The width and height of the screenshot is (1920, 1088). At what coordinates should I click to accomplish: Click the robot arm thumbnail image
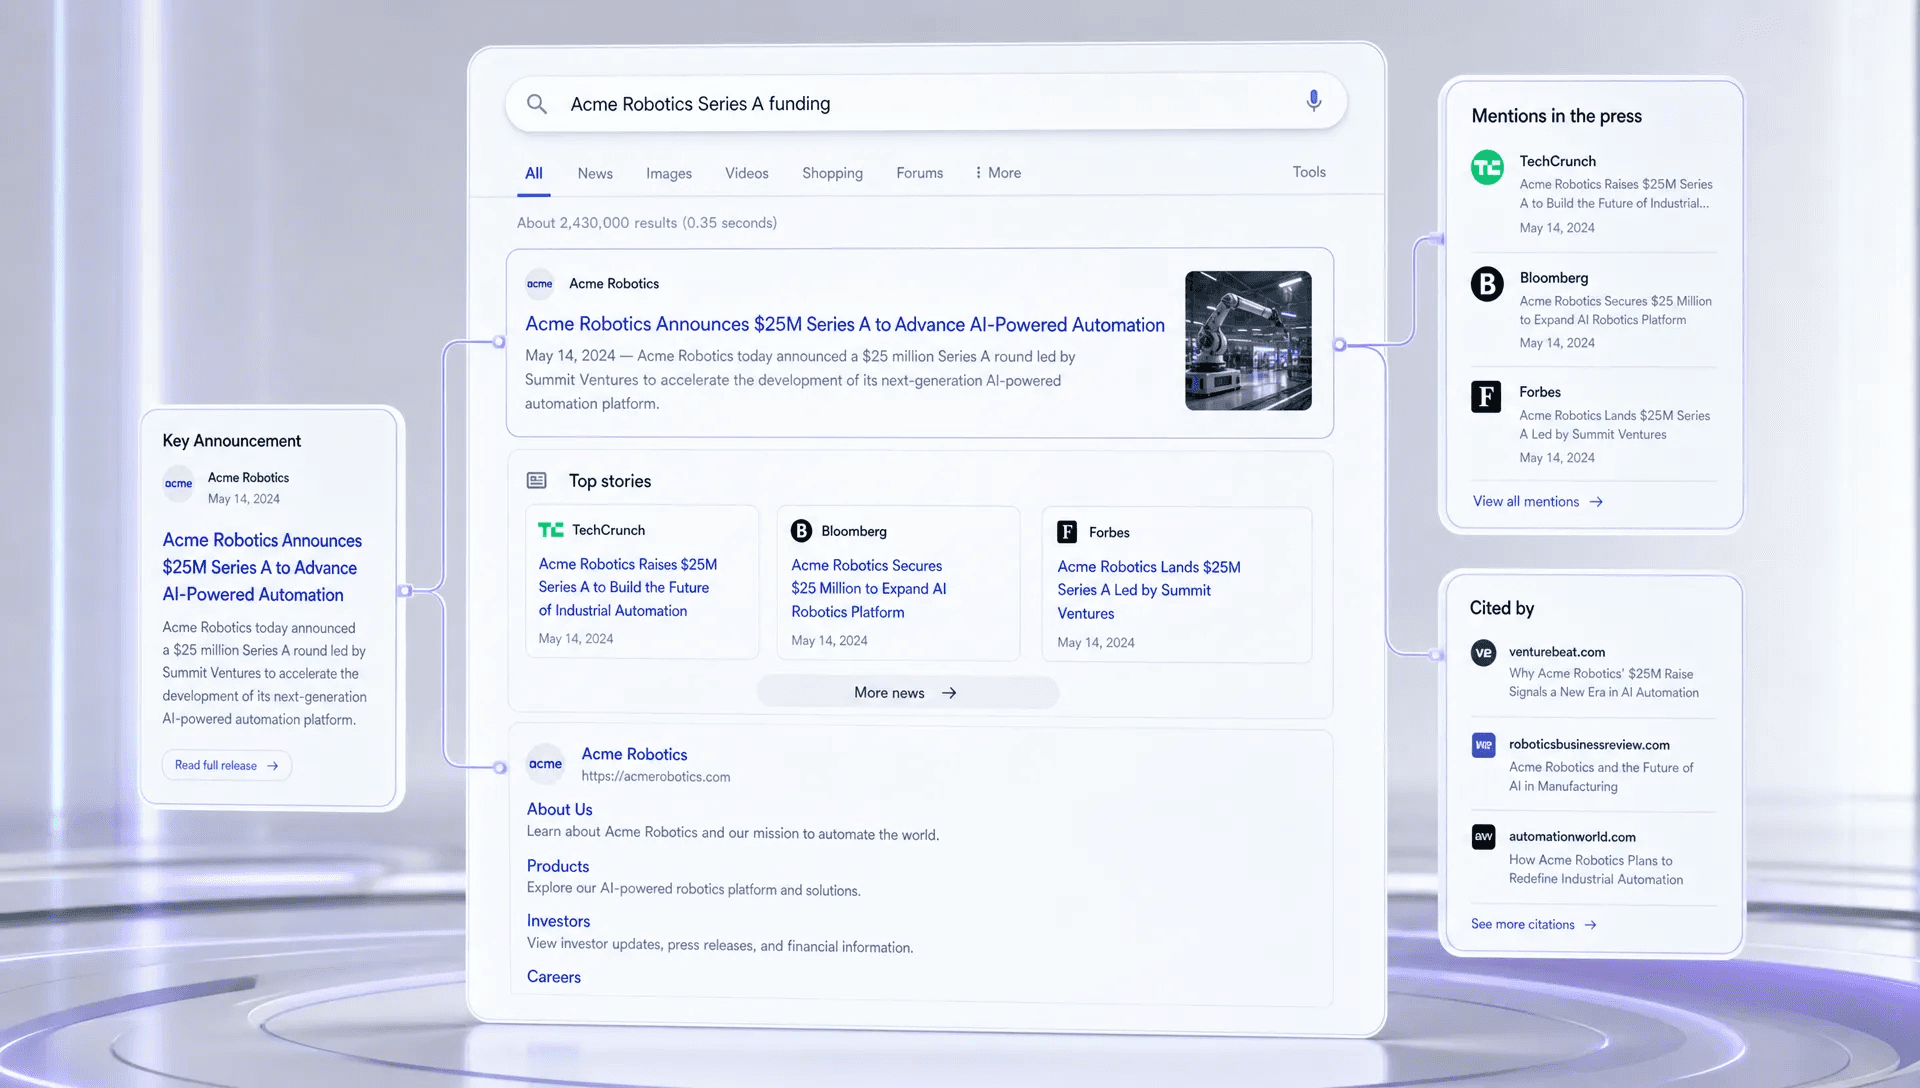pos(1248,341)
